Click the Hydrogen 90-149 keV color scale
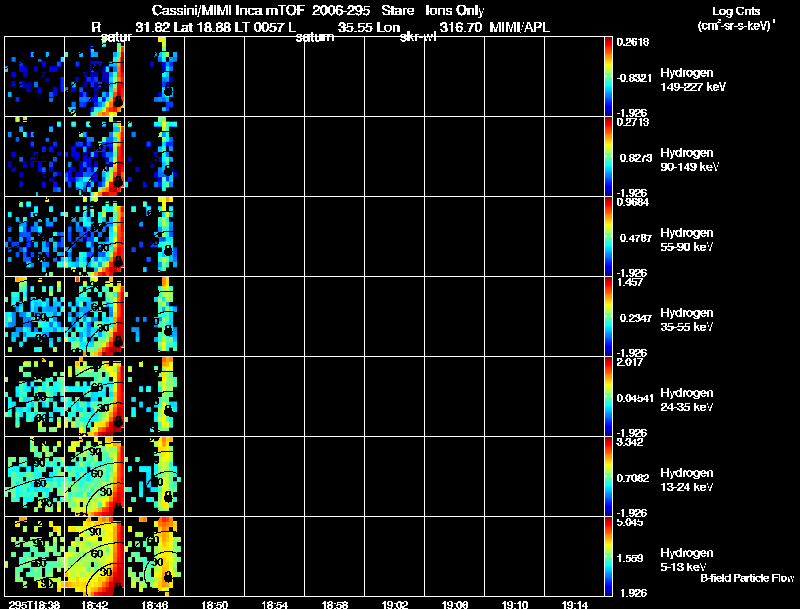This screenshot has width=800, height=609. (609, 156)
